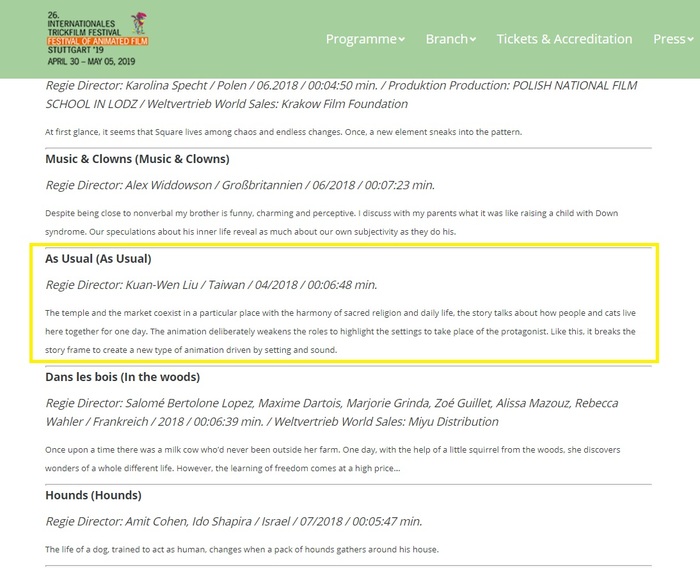Click the Amit Cohen, Ido Shapira credits

click(x=233, y=521)
